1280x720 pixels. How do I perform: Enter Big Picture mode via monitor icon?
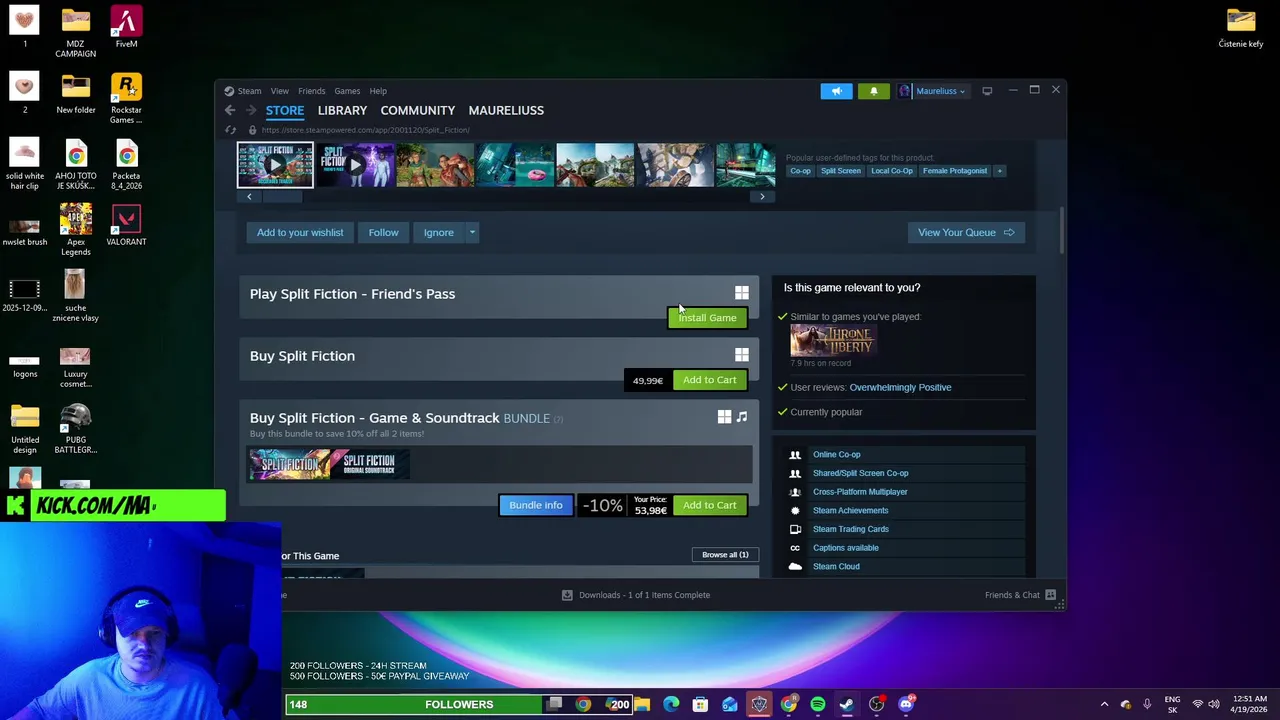(987, 91)
